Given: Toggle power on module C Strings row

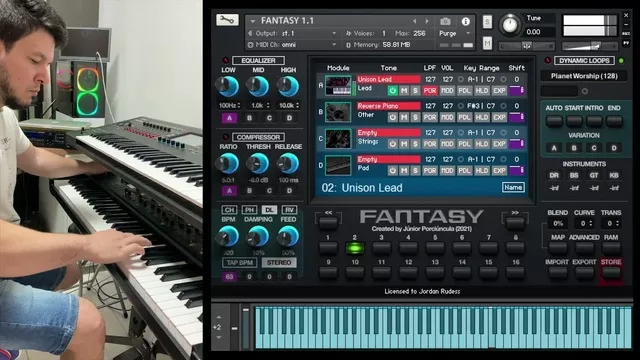Looking at the screenshot, I should 392,144.
